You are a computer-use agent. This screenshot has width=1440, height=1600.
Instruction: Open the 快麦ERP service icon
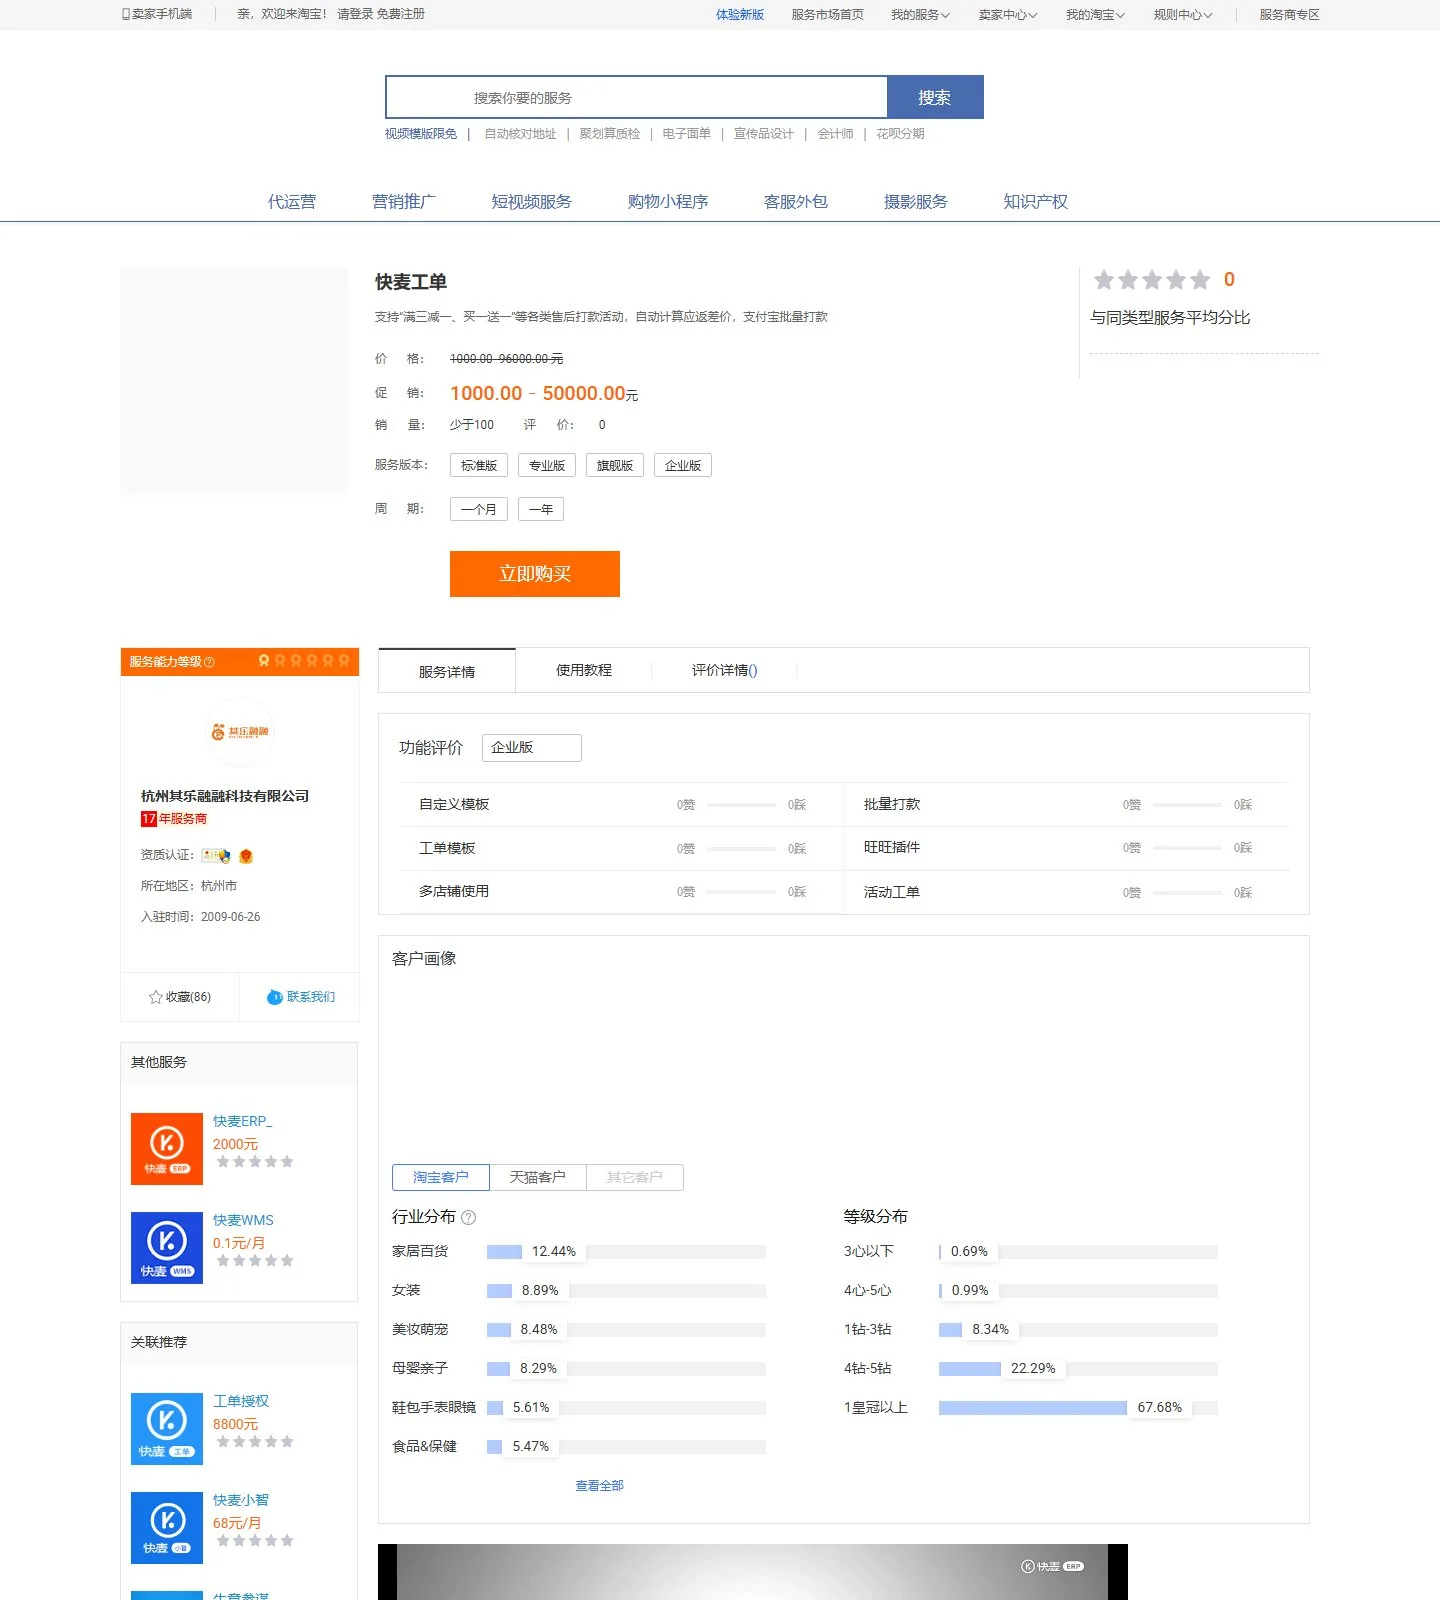click(x=167, y=1149)
